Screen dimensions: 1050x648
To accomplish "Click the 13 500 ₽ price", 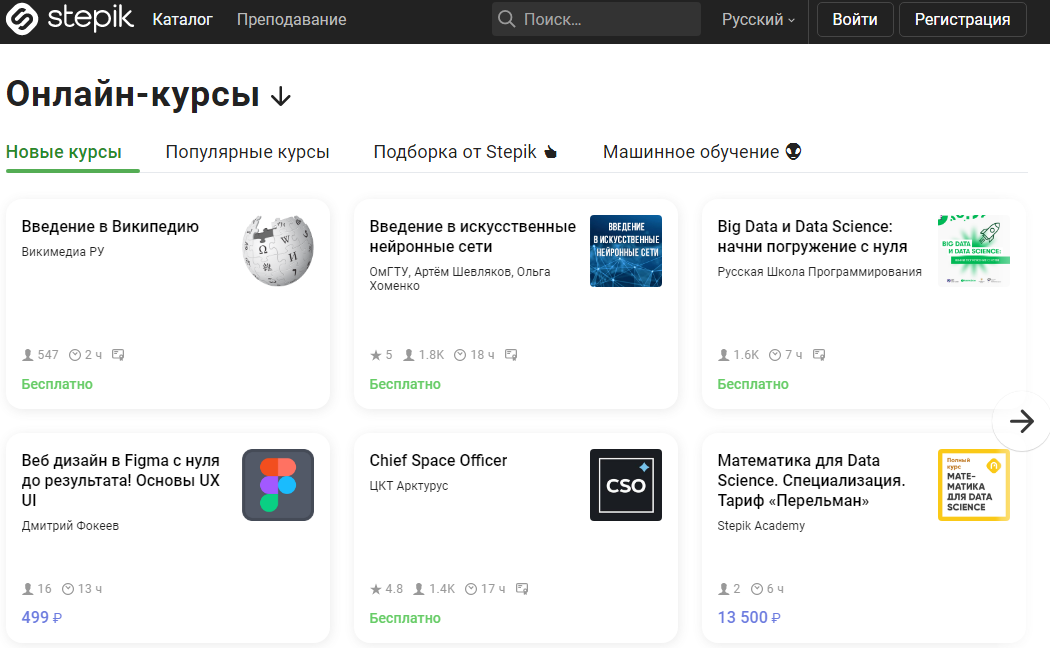I will pyautogui.click(x=749, y=617).
